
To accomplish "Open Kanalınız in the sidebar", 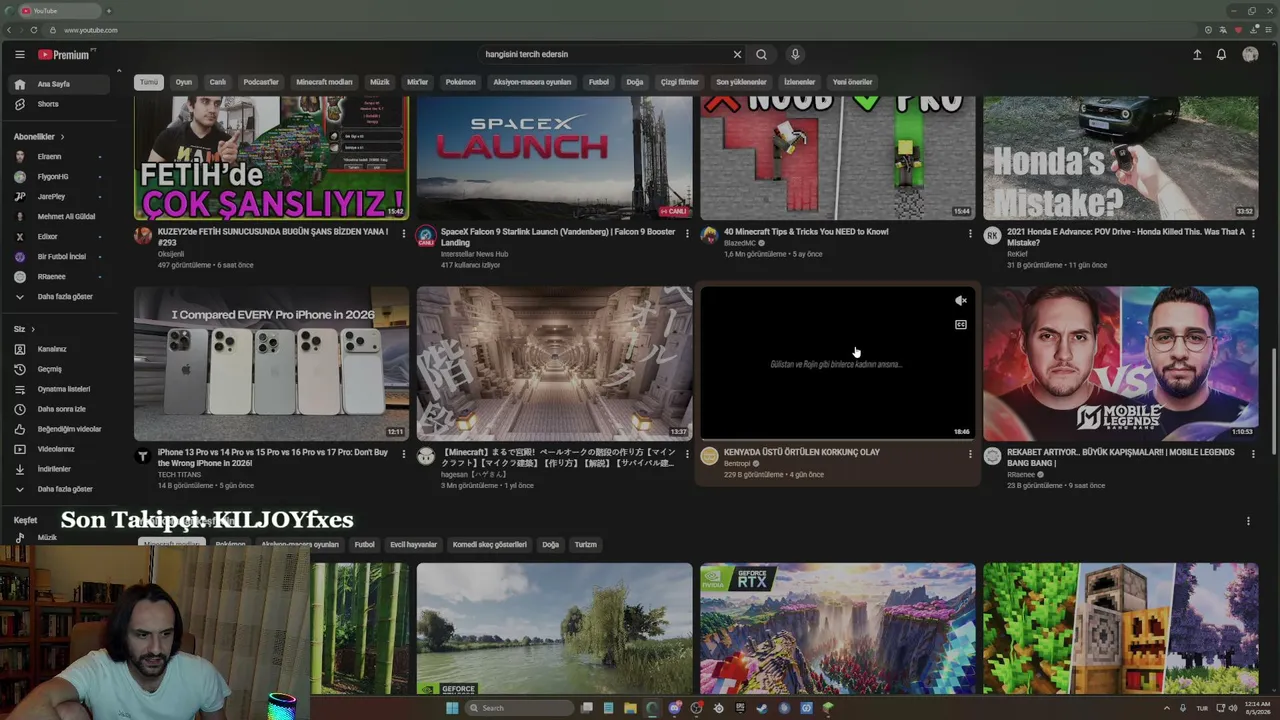I will [60, 349].
